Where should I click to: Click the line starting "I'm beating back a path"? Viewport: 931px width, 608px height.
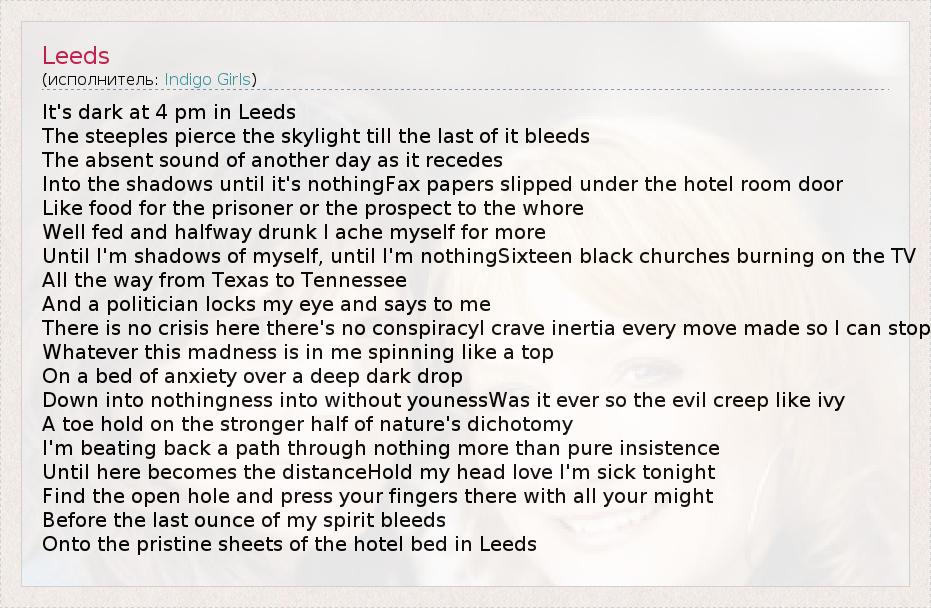tap(381, 448)
